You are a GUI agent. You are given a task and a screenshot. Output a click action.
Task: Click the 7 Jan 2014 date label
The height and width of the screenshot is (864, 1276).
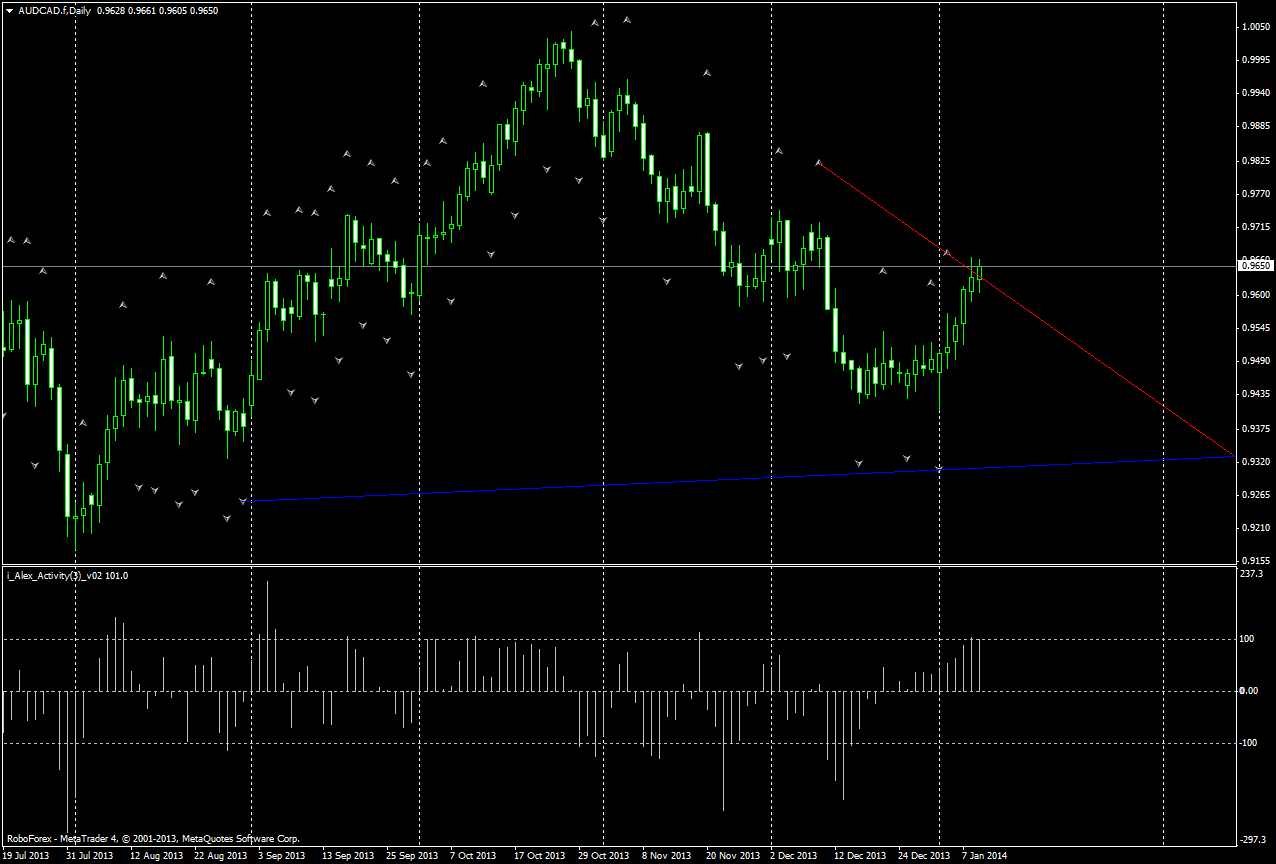tap(984, 856)
